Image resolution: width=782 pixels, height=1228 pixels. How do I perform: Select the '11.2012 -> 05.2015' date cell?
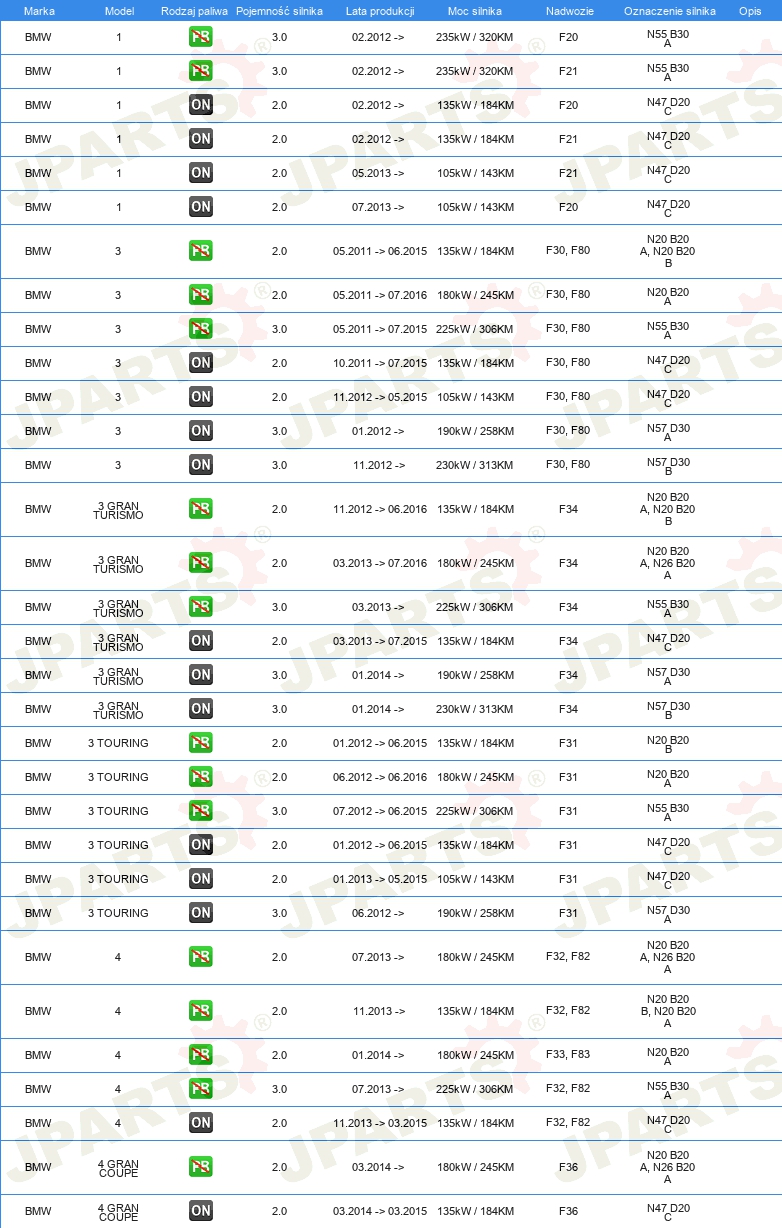pos(380,397)
